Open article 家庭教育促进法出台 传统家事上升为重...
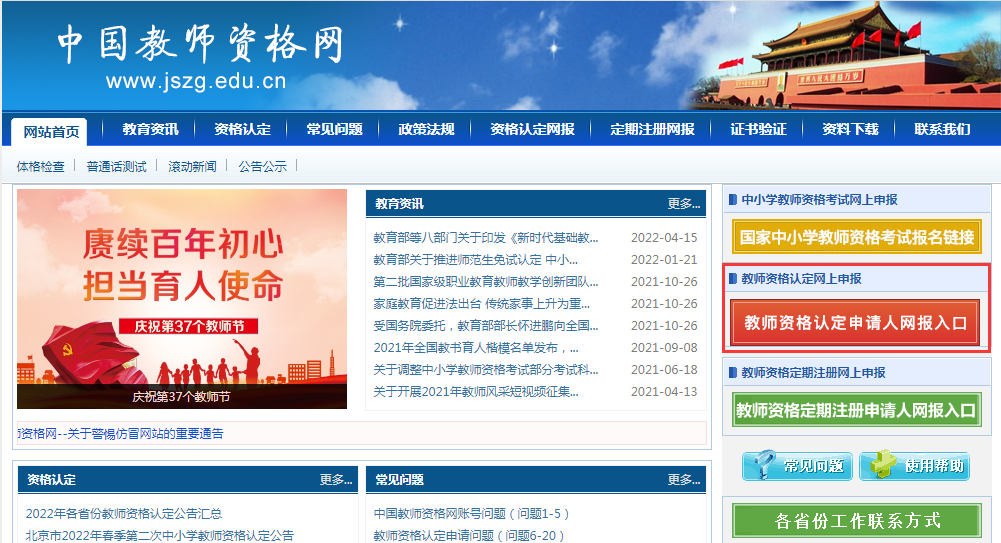This screenshot has height=543, width=1001. 481,304
